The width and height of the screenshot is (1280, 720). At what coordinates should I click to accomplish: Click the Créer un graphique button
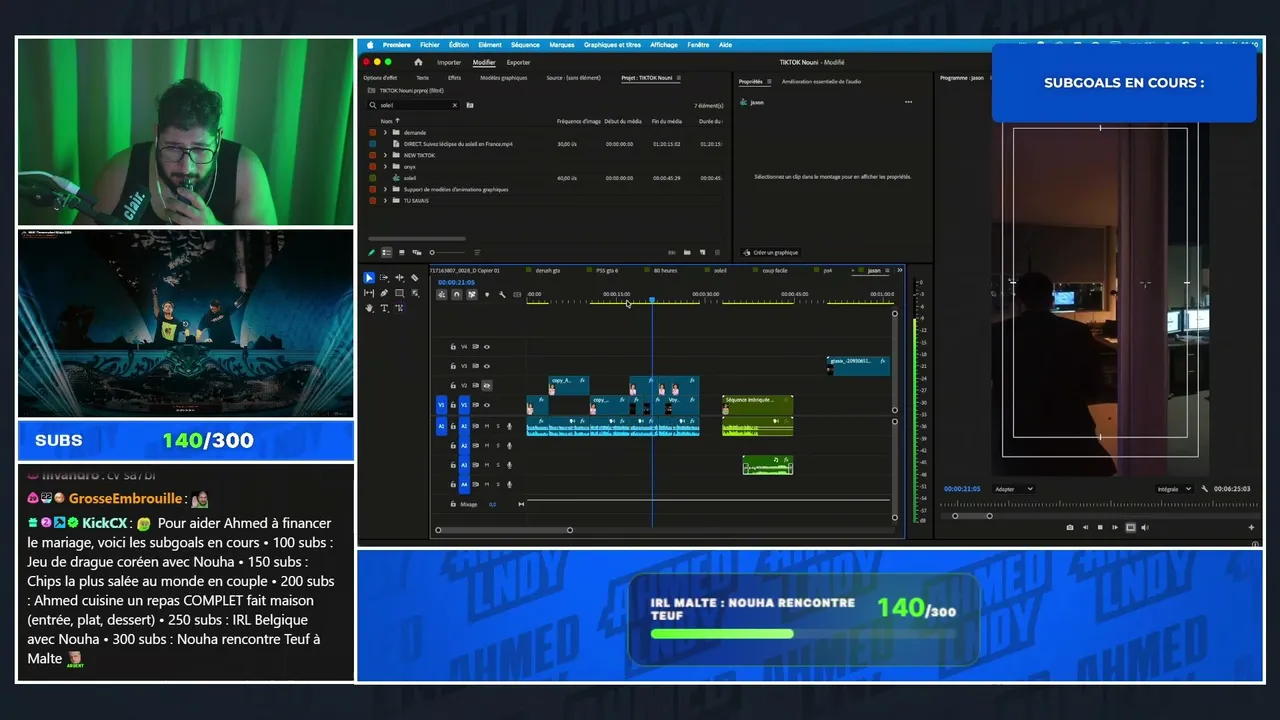point(771,253)
